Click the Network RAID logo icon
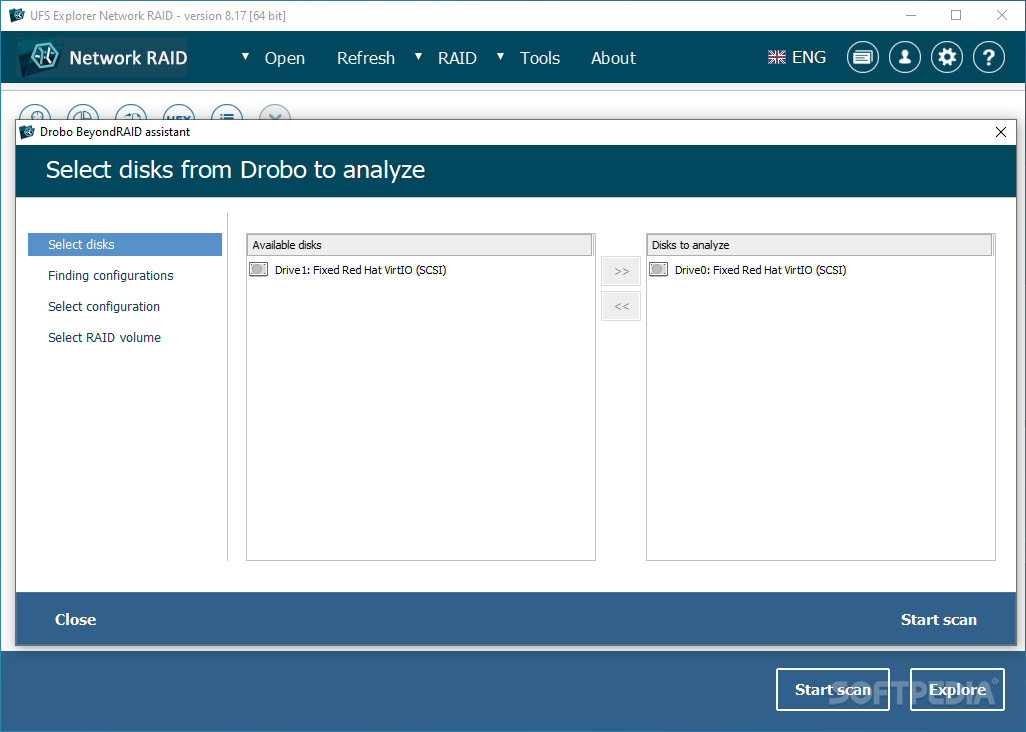 41,57
